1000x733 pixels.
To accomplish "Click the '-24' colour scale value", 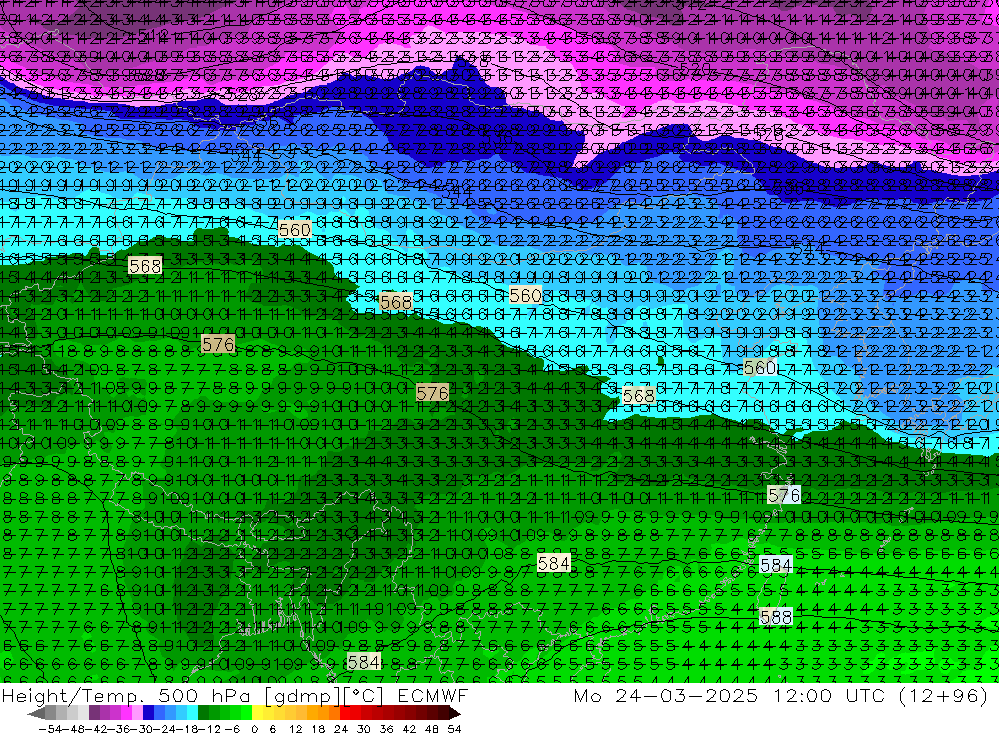I will pyautogui.click(x=165, y=729).
